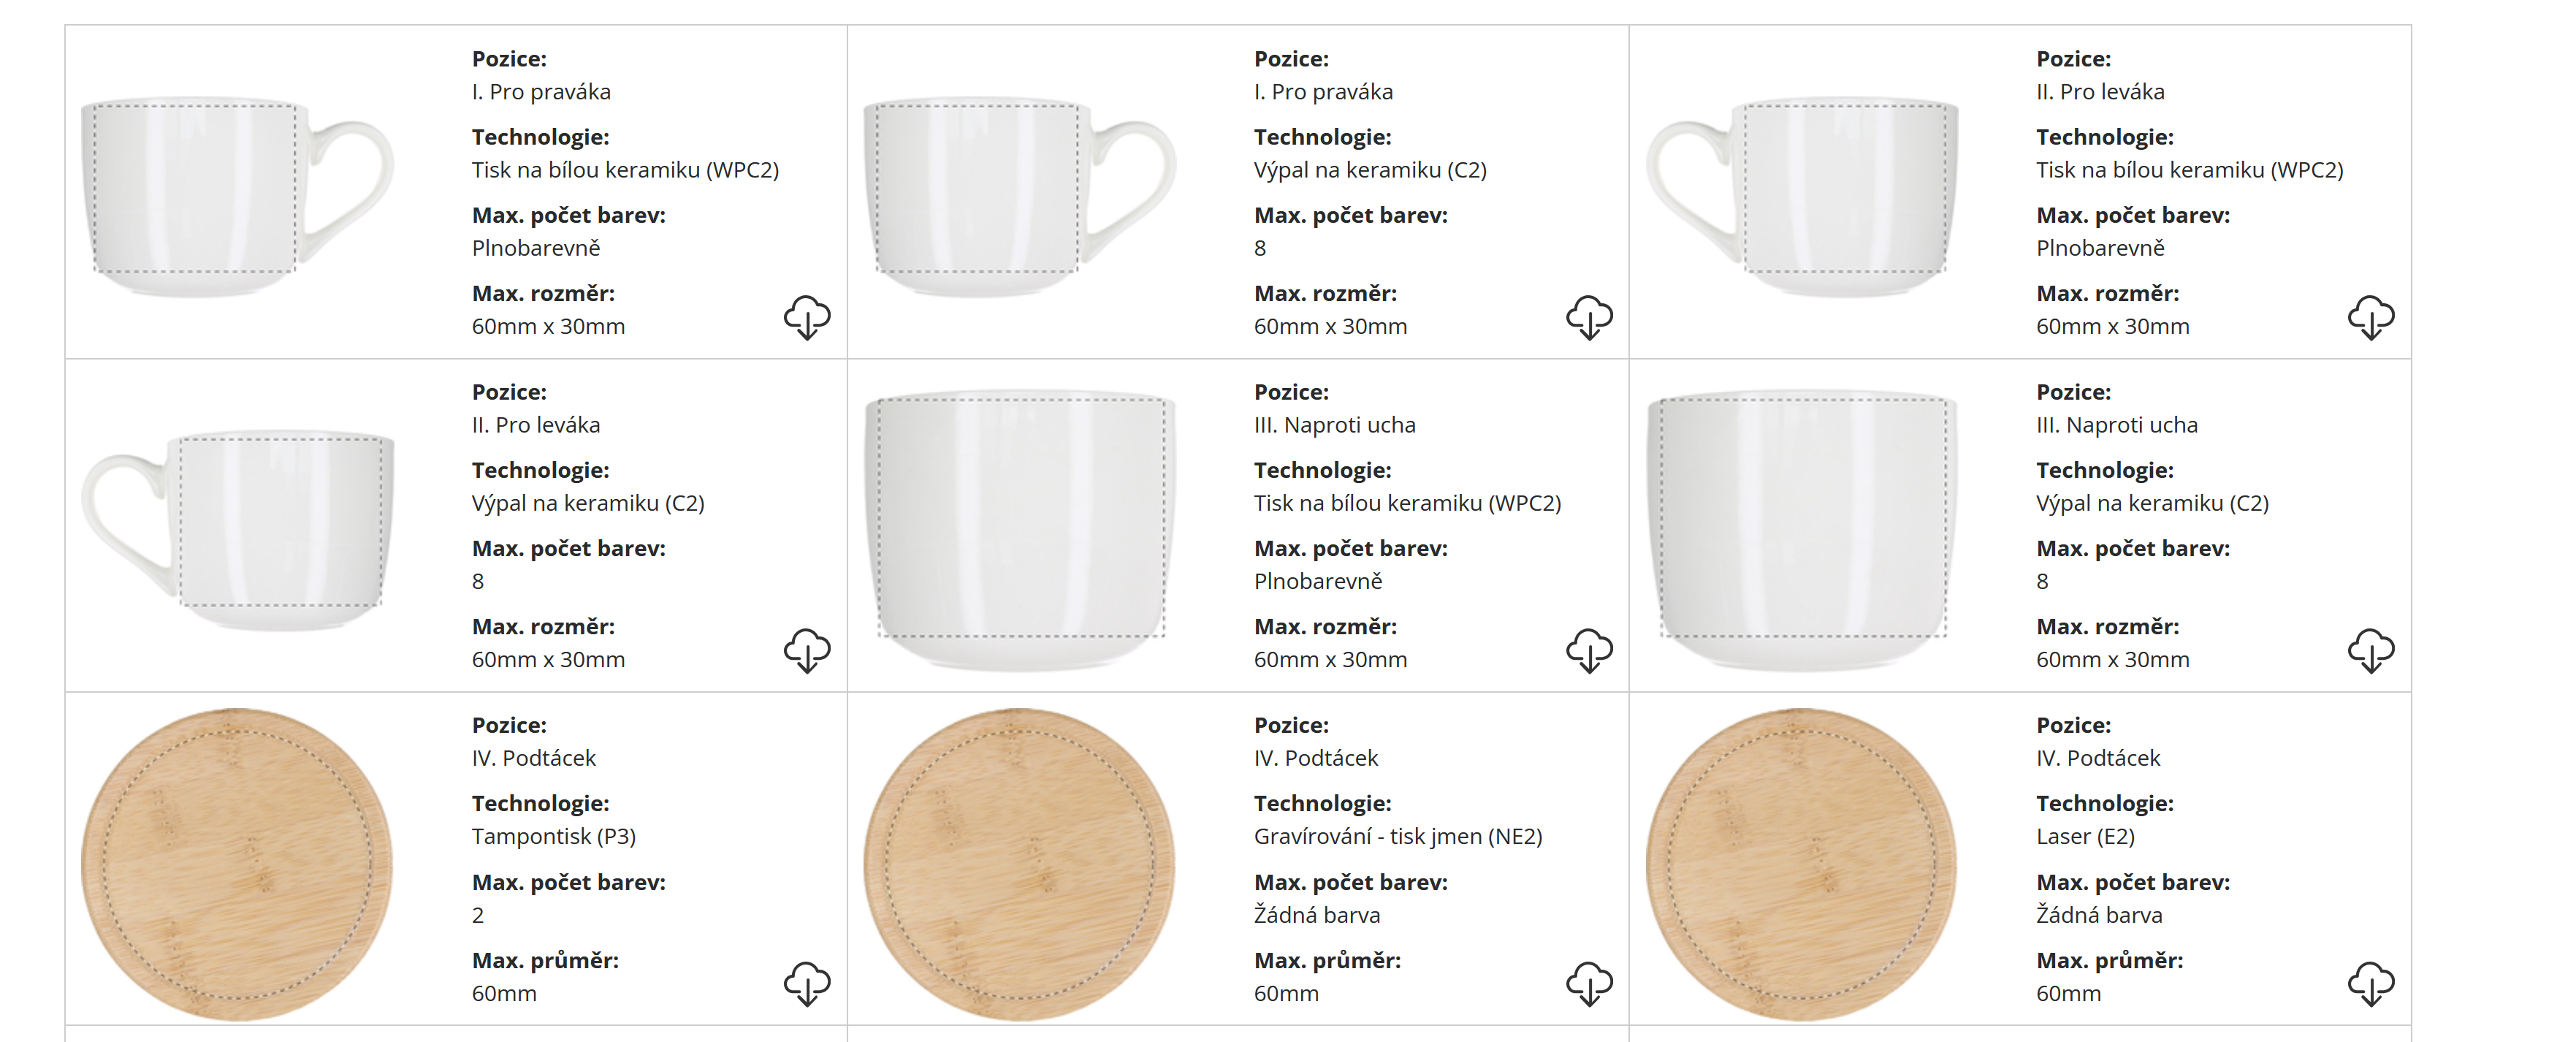The width and height of the screenshot is (2576, 1042).
Task: Open Tampontisk bamboo coaster preview image
Action: coord(237,864)
